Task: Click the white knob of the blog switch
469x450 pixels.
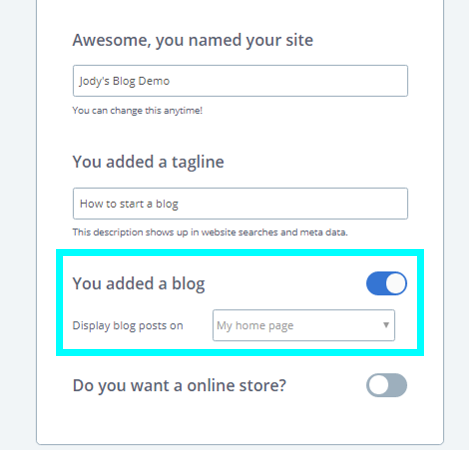Action: tap(396, 284)
